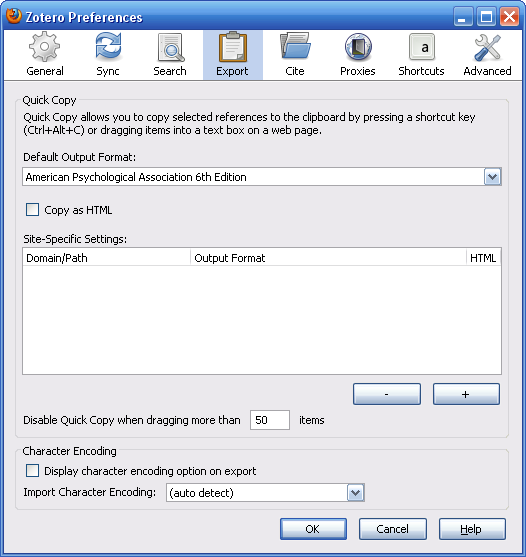Open the Cite preferences pane

(295, 55)
